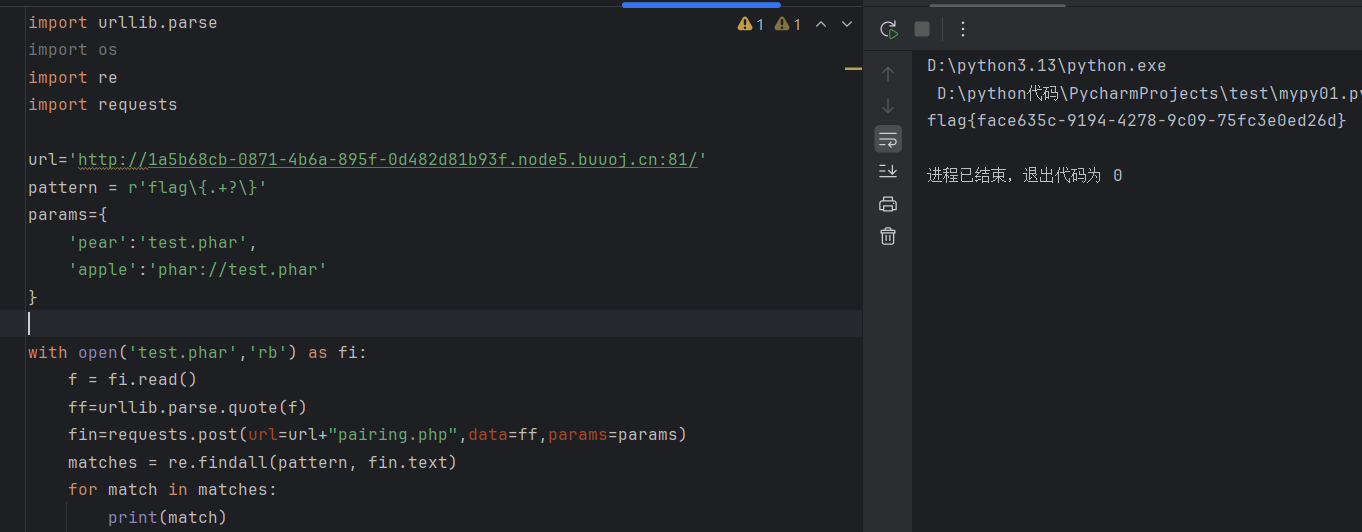The image size is (1362, 532).
Task: Click the unused 'import os' line
Action: 72,50
